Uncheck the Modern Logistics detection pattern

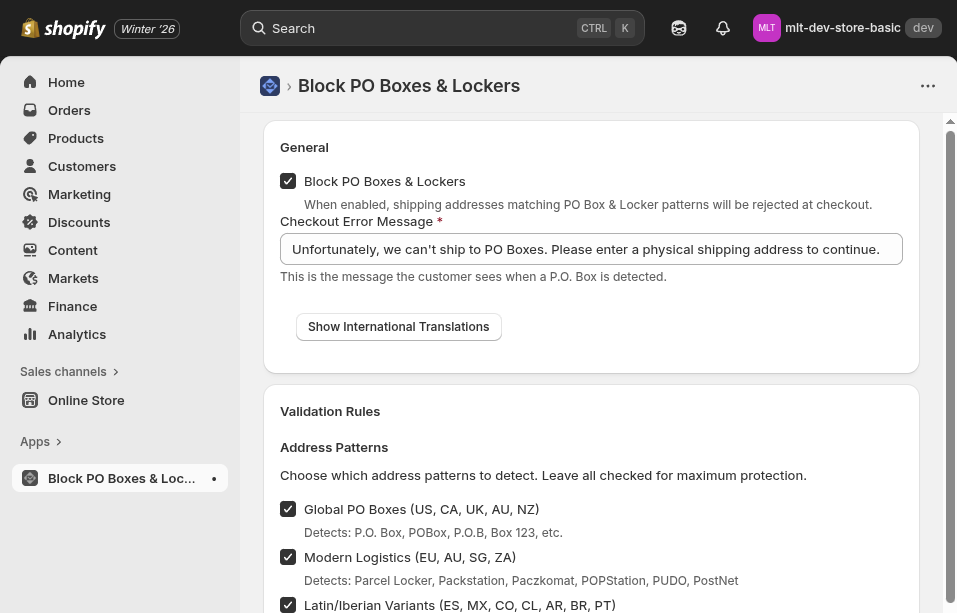point(288,557)
